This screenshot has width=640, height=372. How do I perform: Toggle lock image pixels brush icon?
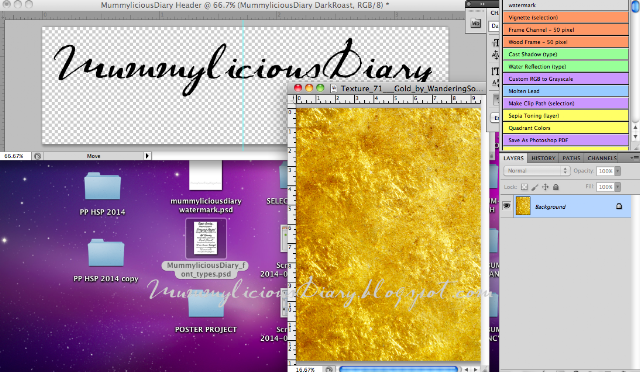pyautogui.click(x=535, y=187)
